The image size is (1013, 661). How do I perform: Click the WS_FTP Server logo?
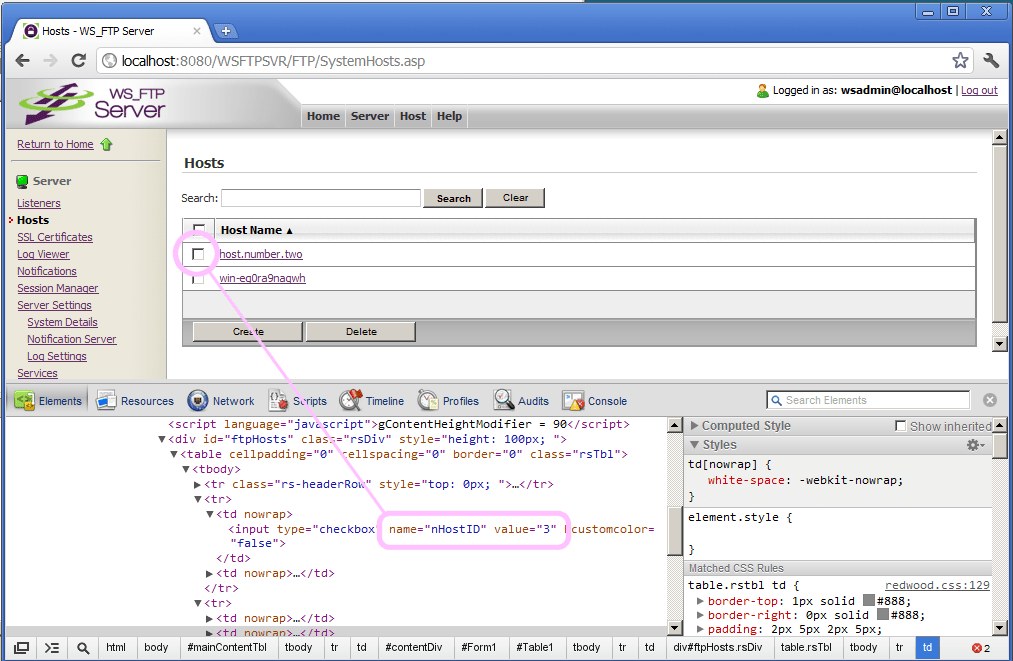(92, 103)
